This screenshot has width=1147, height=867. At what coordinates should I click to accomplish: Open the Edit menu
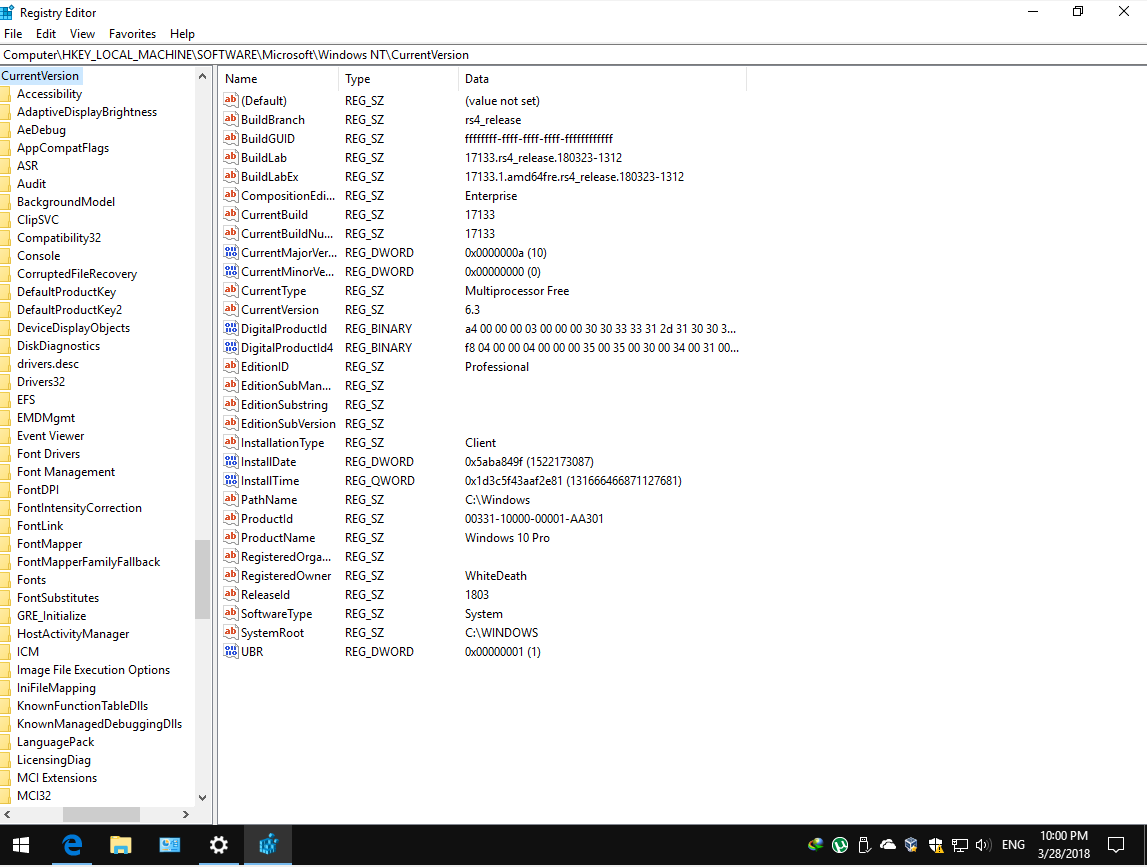point(46,34)
